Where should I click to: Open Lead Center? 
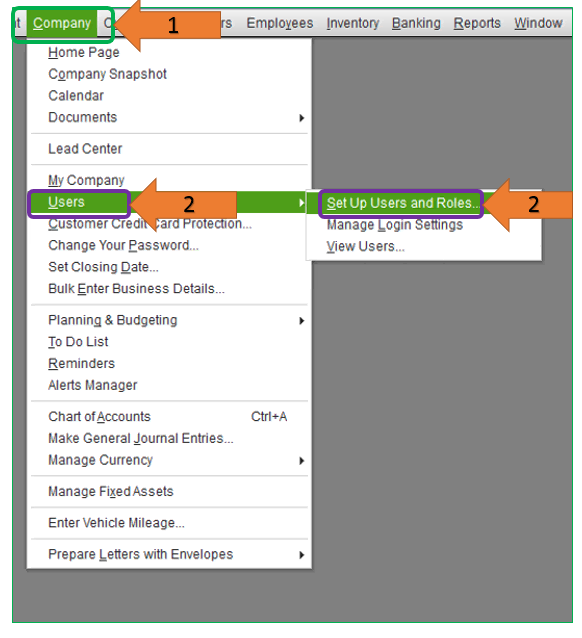point(85,149)
